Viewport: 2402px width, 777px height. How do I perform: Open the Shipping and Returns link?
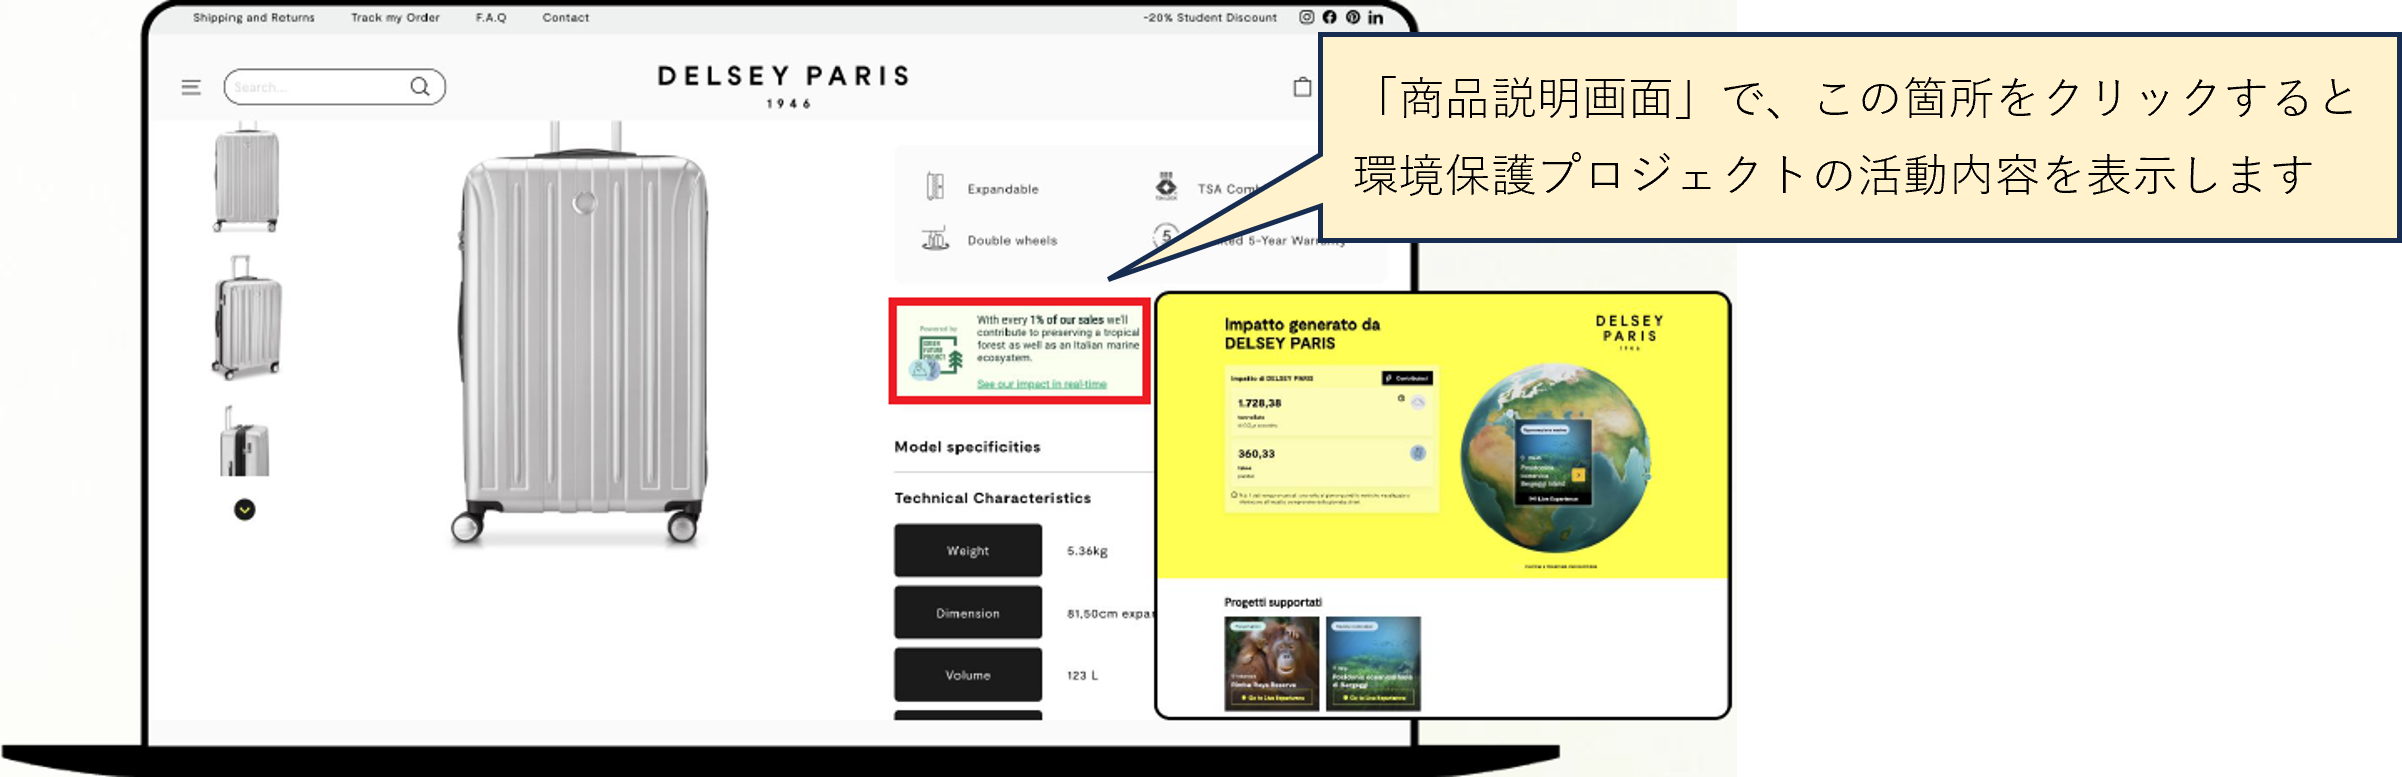click(x=254, y=17)
